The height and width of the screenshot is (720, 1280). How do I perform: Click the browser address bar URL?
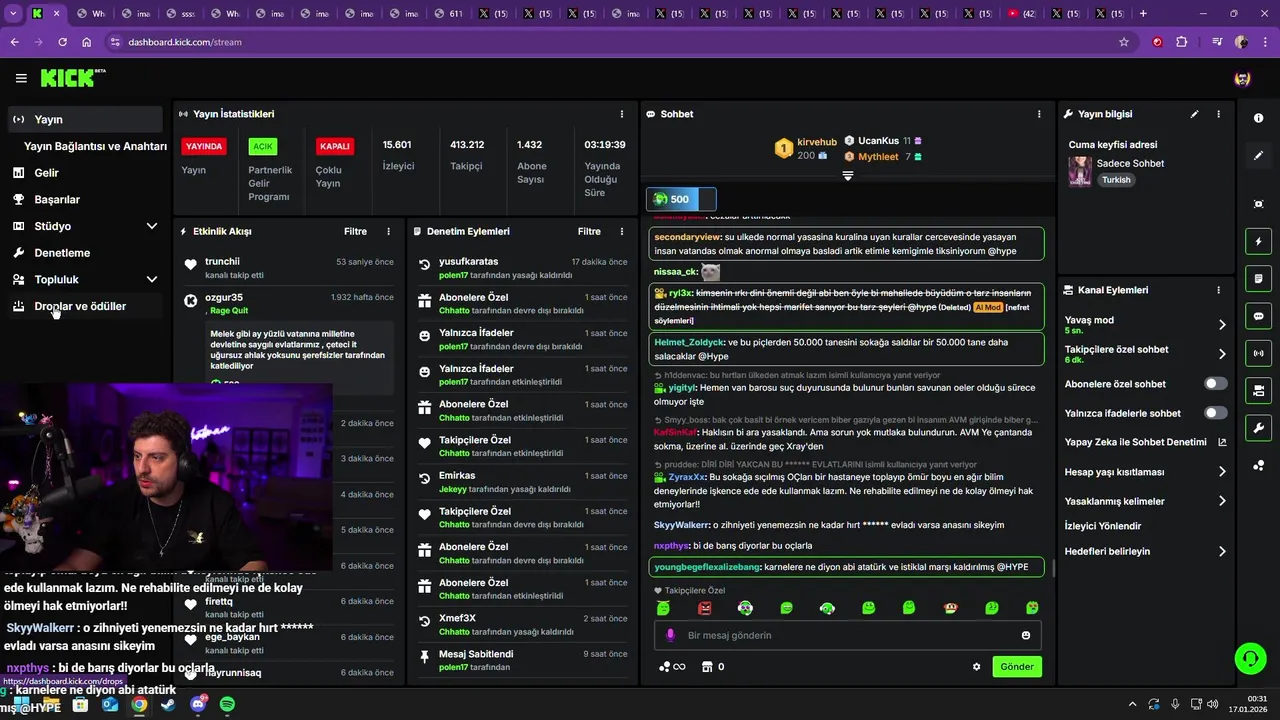coord(185,42)
